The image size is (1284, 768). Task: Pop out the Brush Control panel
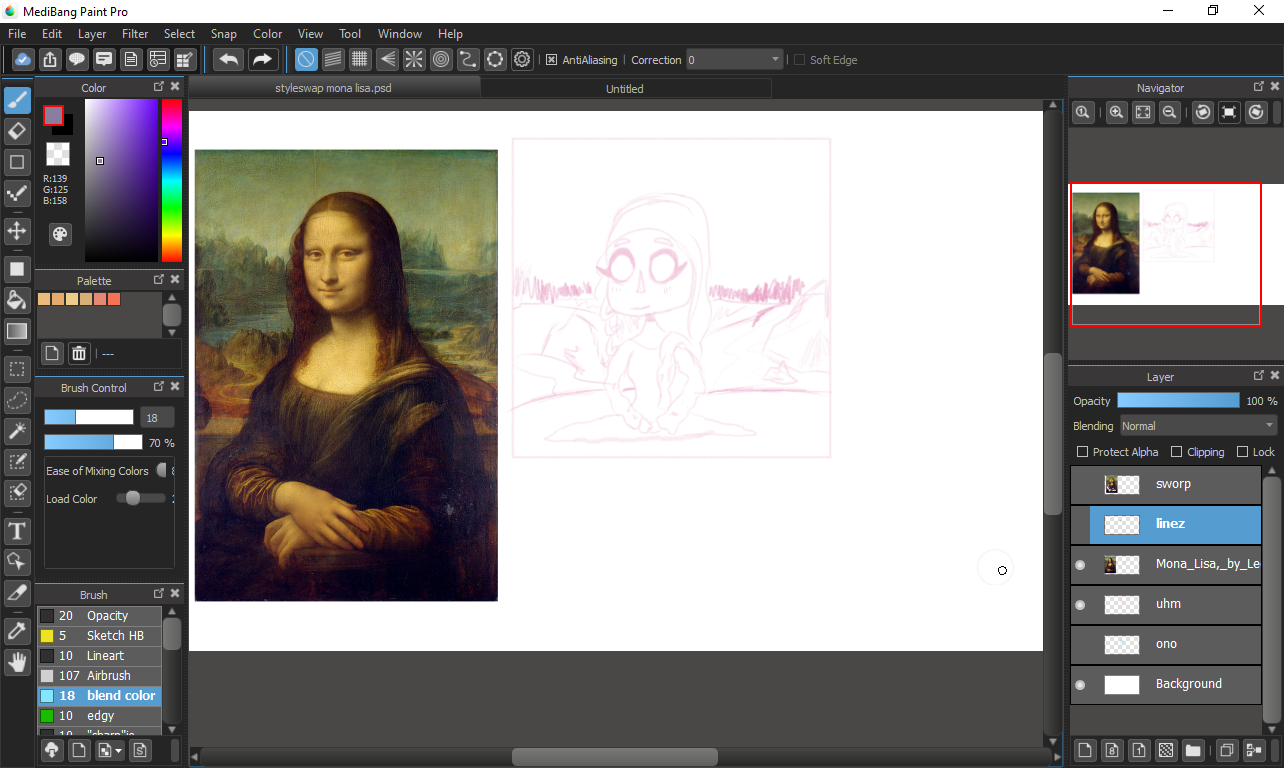point(159,387)
